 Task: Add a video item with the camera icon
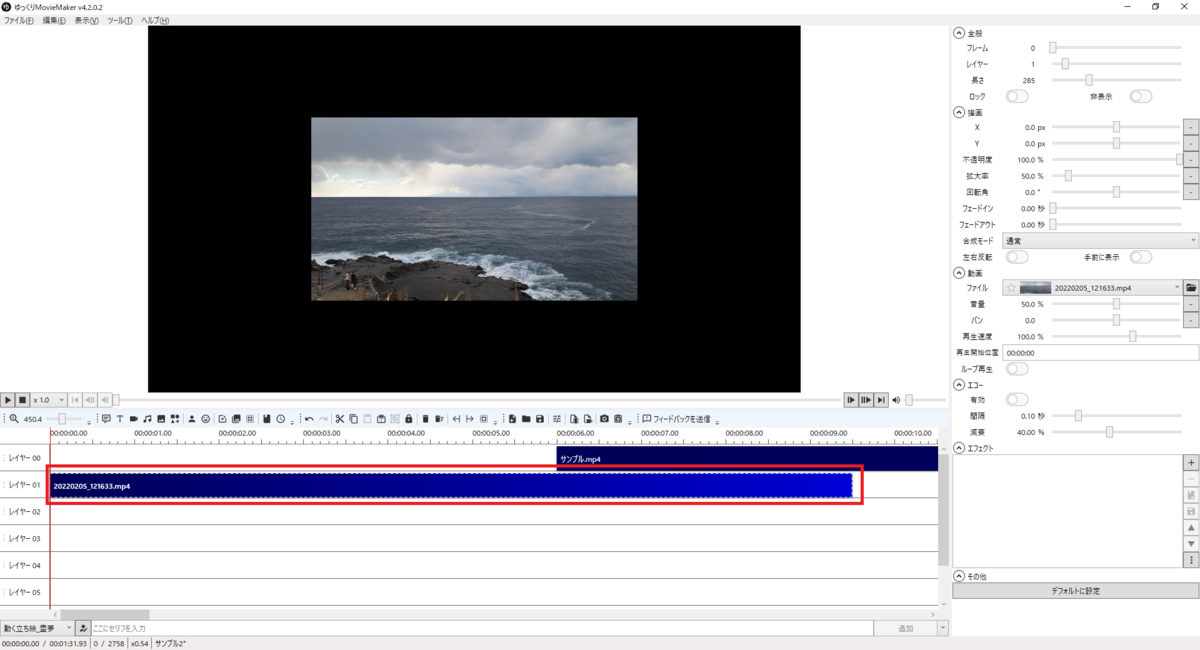[133, 418]
